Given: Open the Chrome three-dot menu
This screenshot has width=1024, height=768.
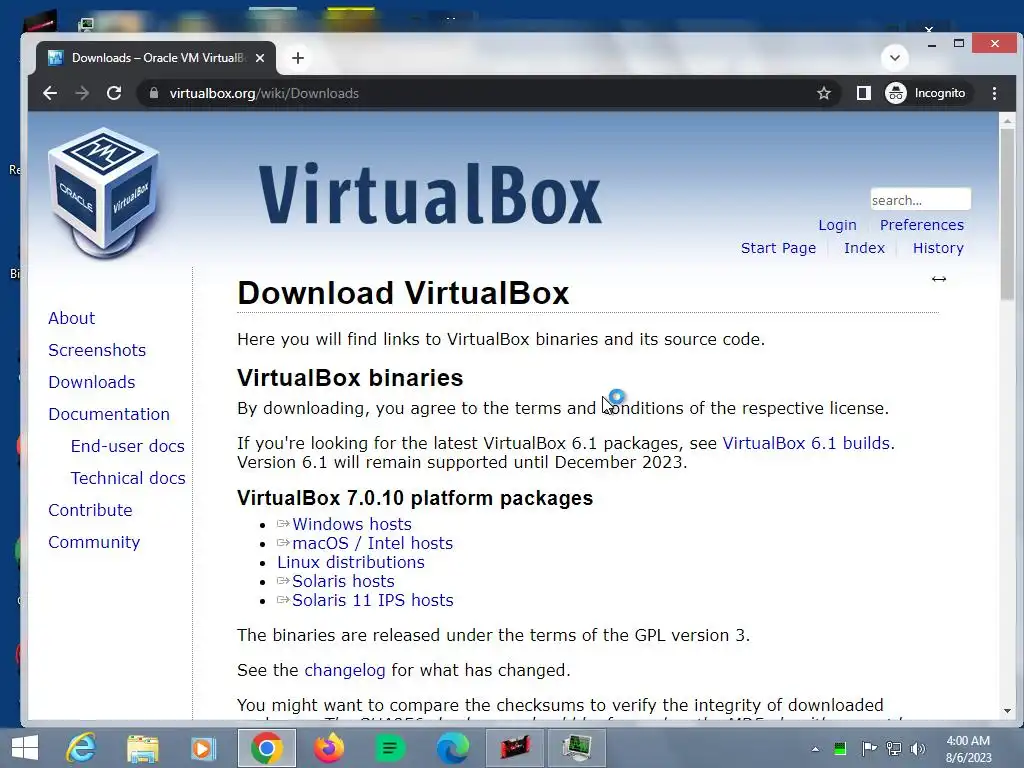Looking at the screenshot, I should (994, 93).
